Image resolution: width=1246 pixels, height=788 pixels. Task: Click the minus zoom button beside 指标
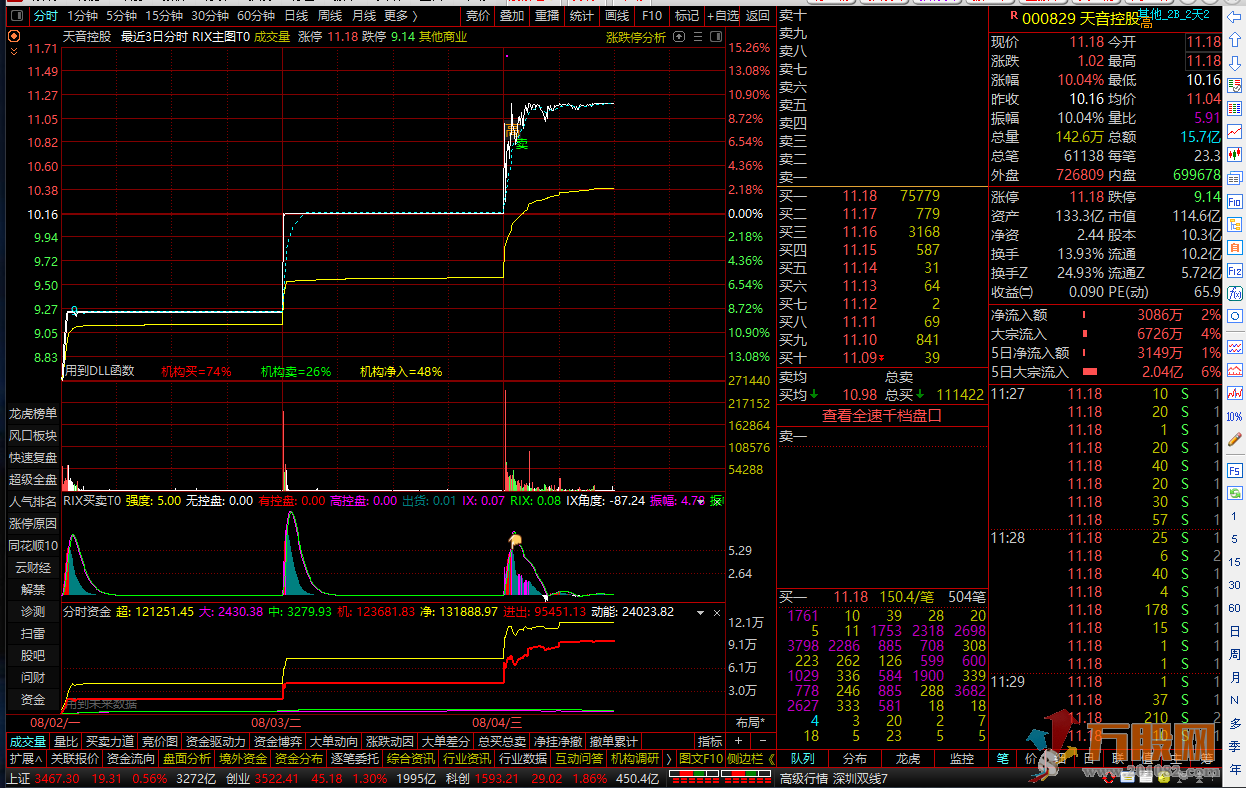(762, 741)
